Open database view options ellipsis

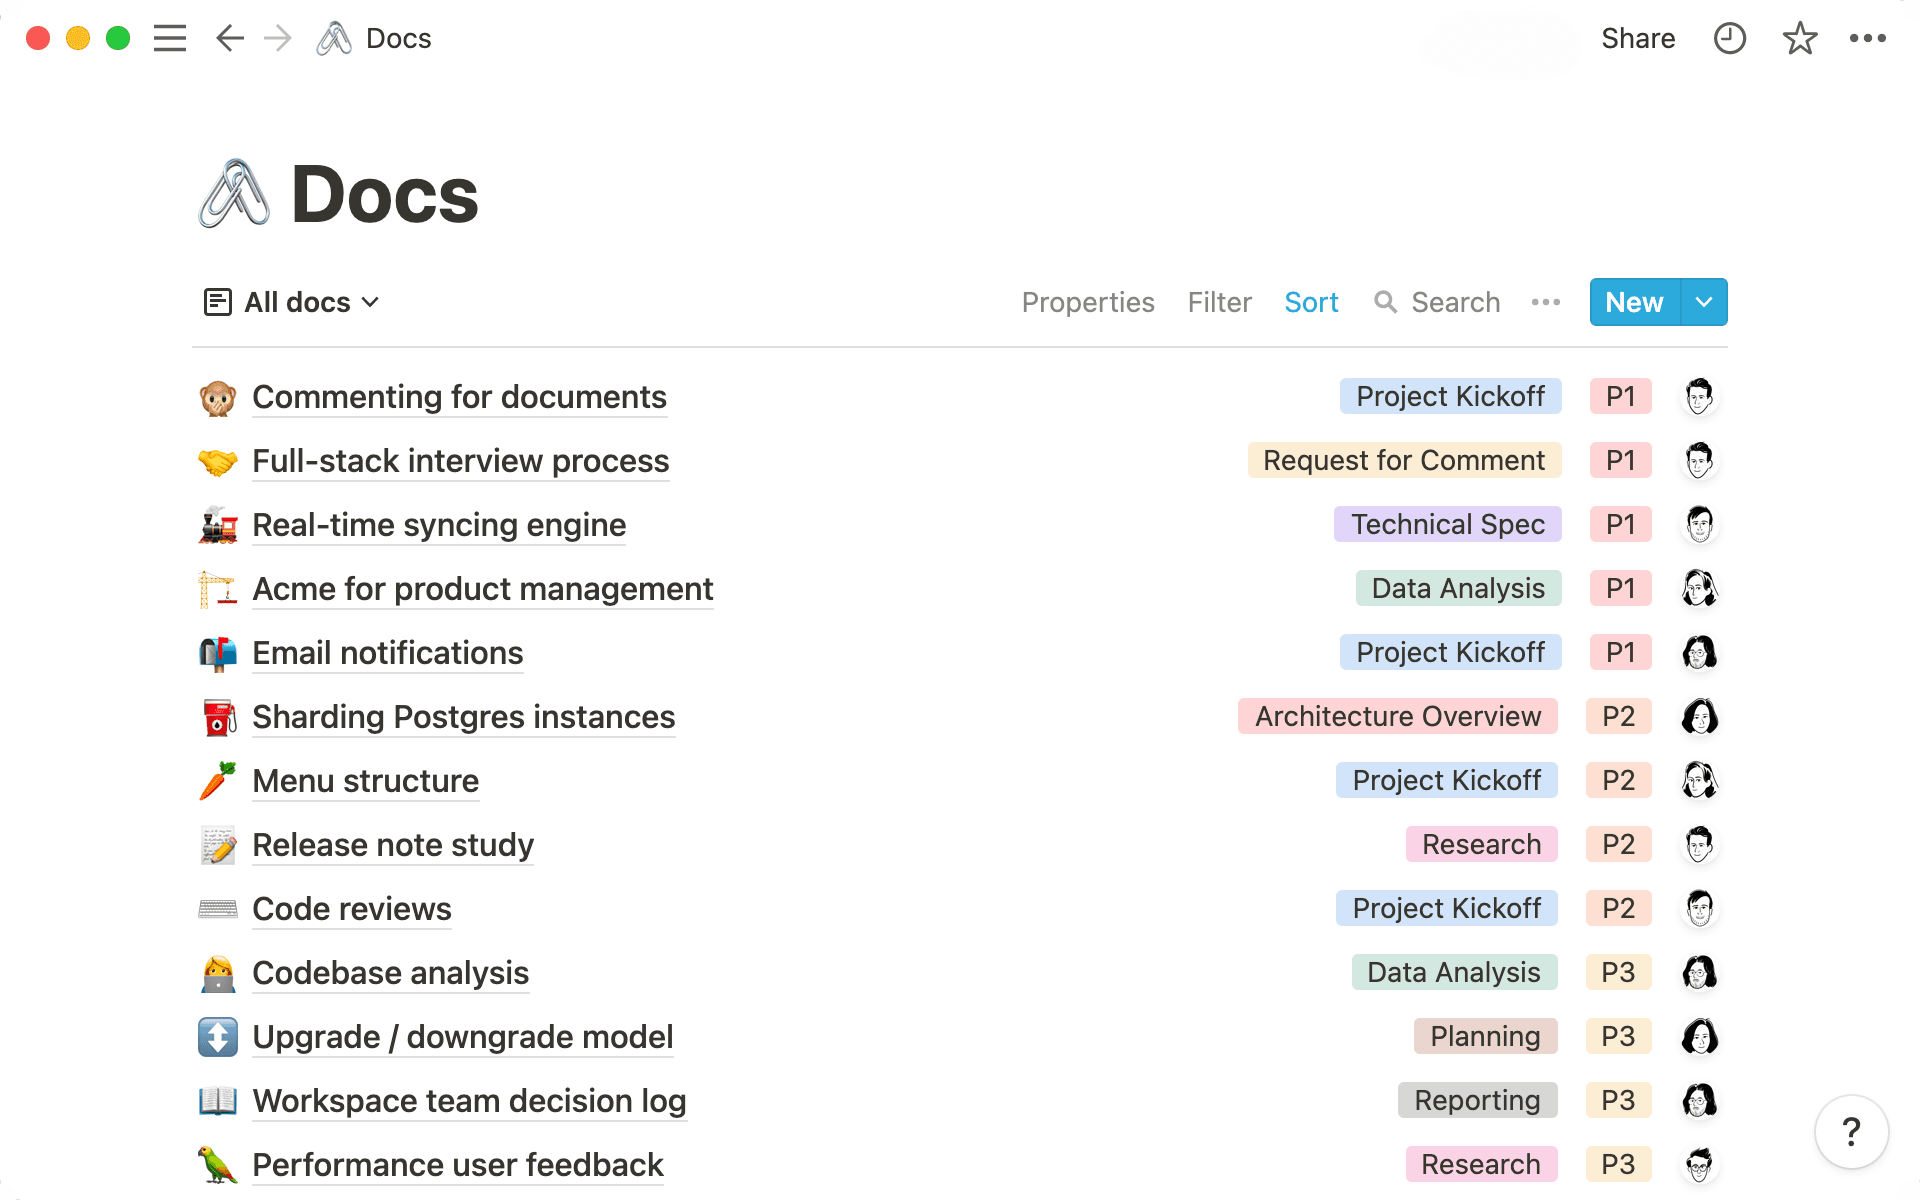click(x=1545, y=302)
